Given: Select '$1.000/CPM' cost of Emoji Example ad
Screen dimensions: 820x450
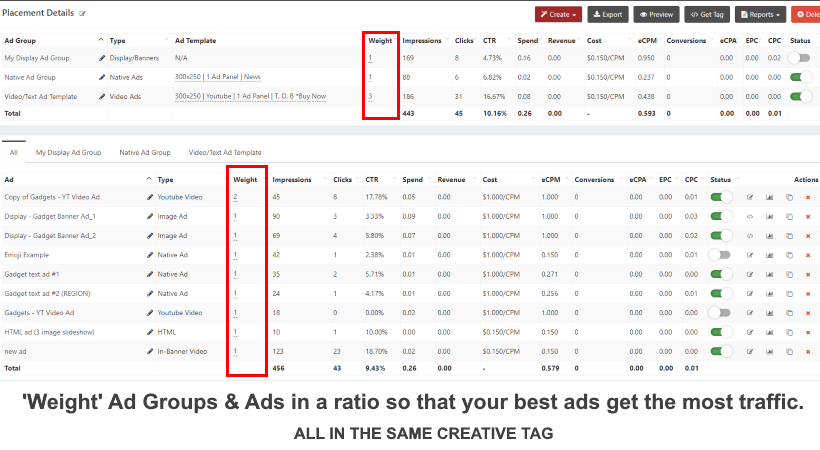Looking at the screenshot, I should (501, 255).
